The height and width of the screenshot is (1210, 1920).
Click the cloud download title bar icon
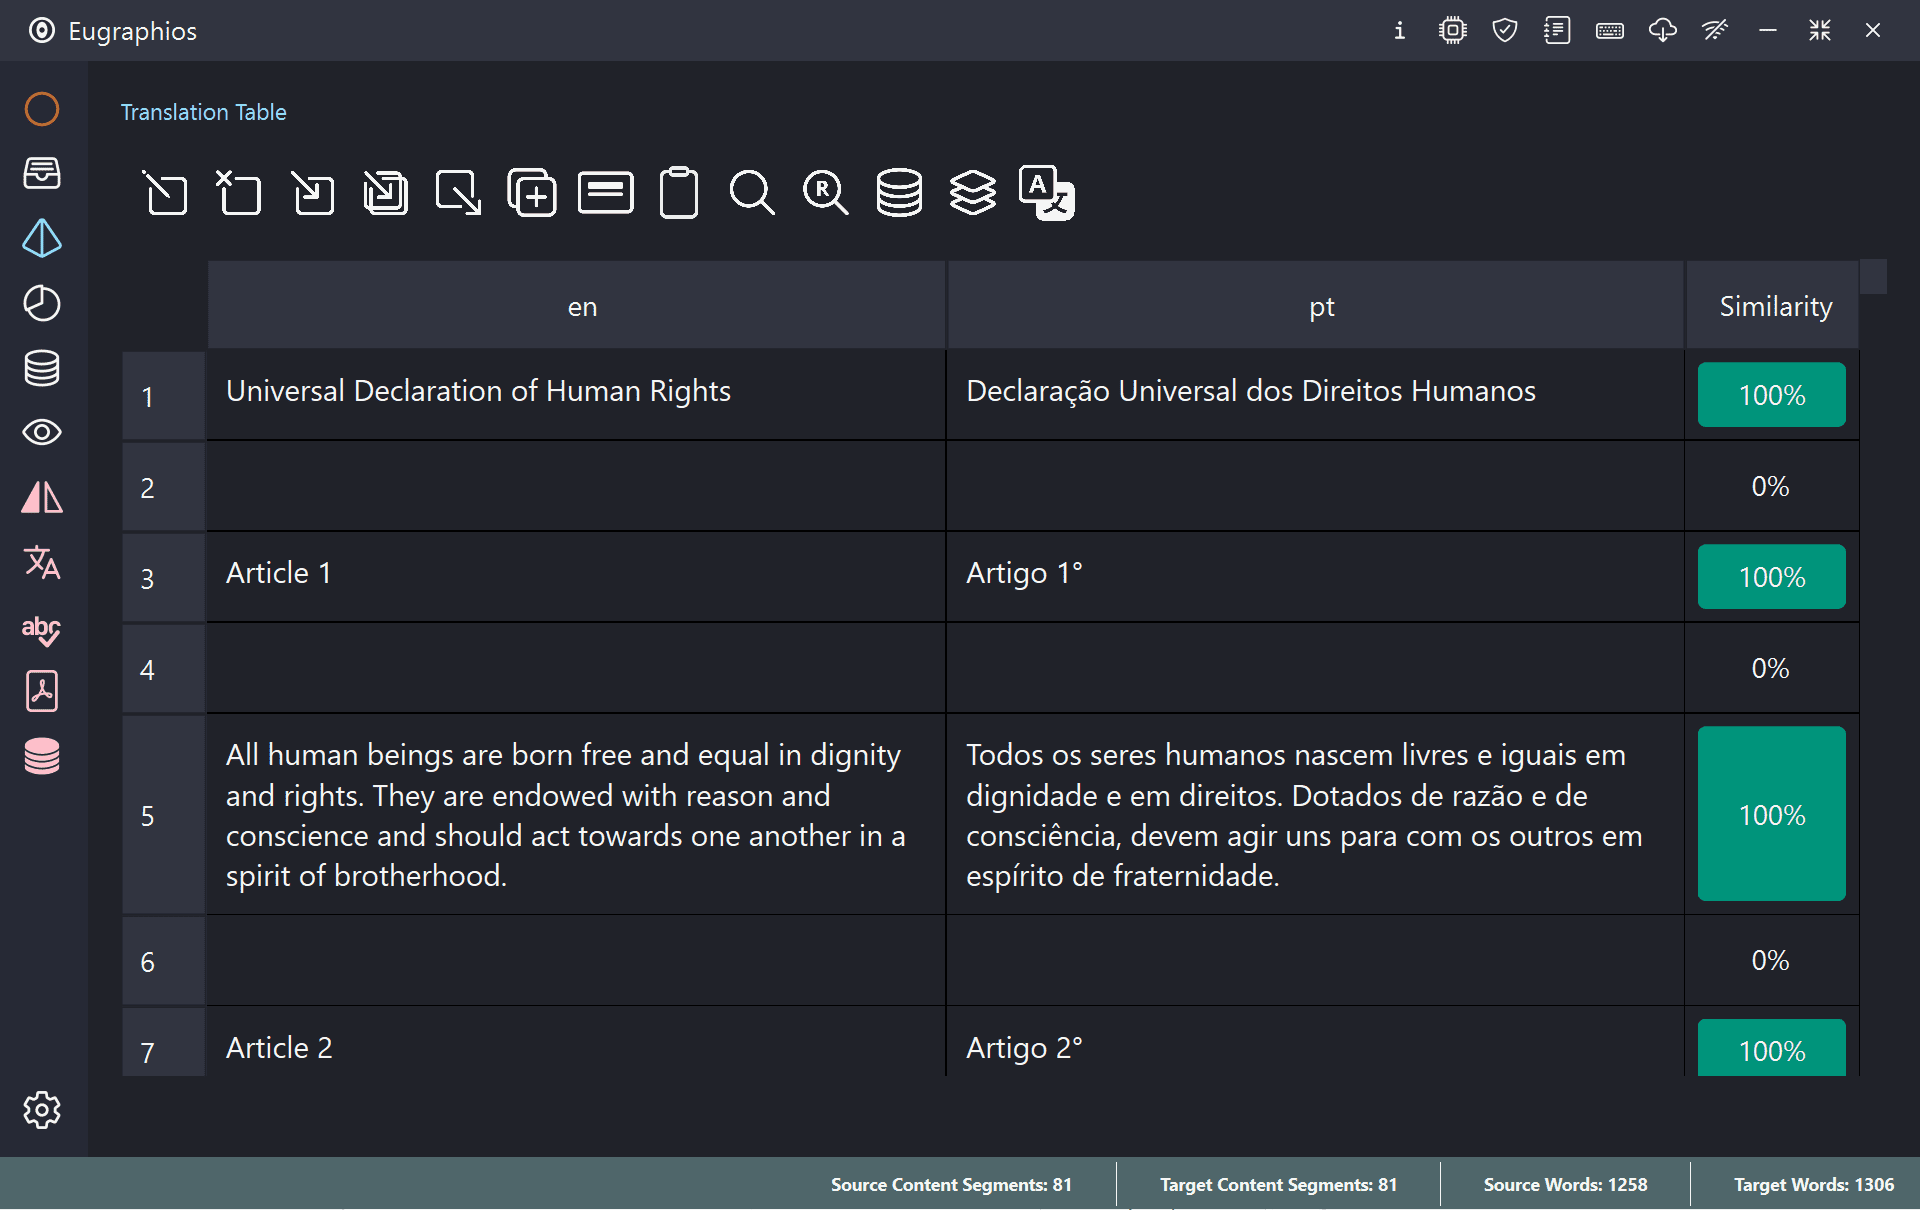(x=1662, y=30)
